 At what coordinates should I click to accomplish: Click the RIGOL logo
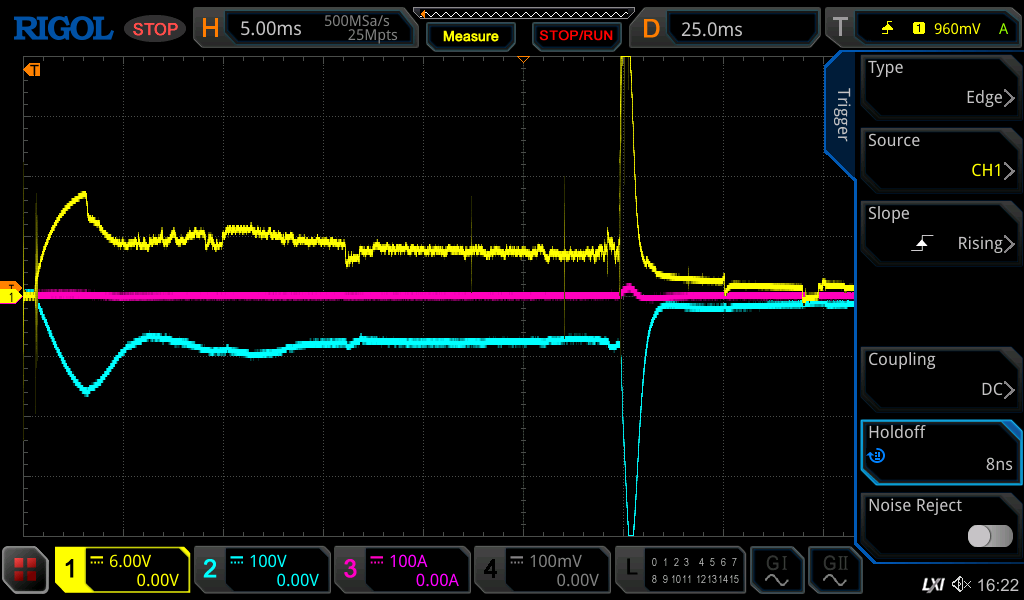coord(62,29)
